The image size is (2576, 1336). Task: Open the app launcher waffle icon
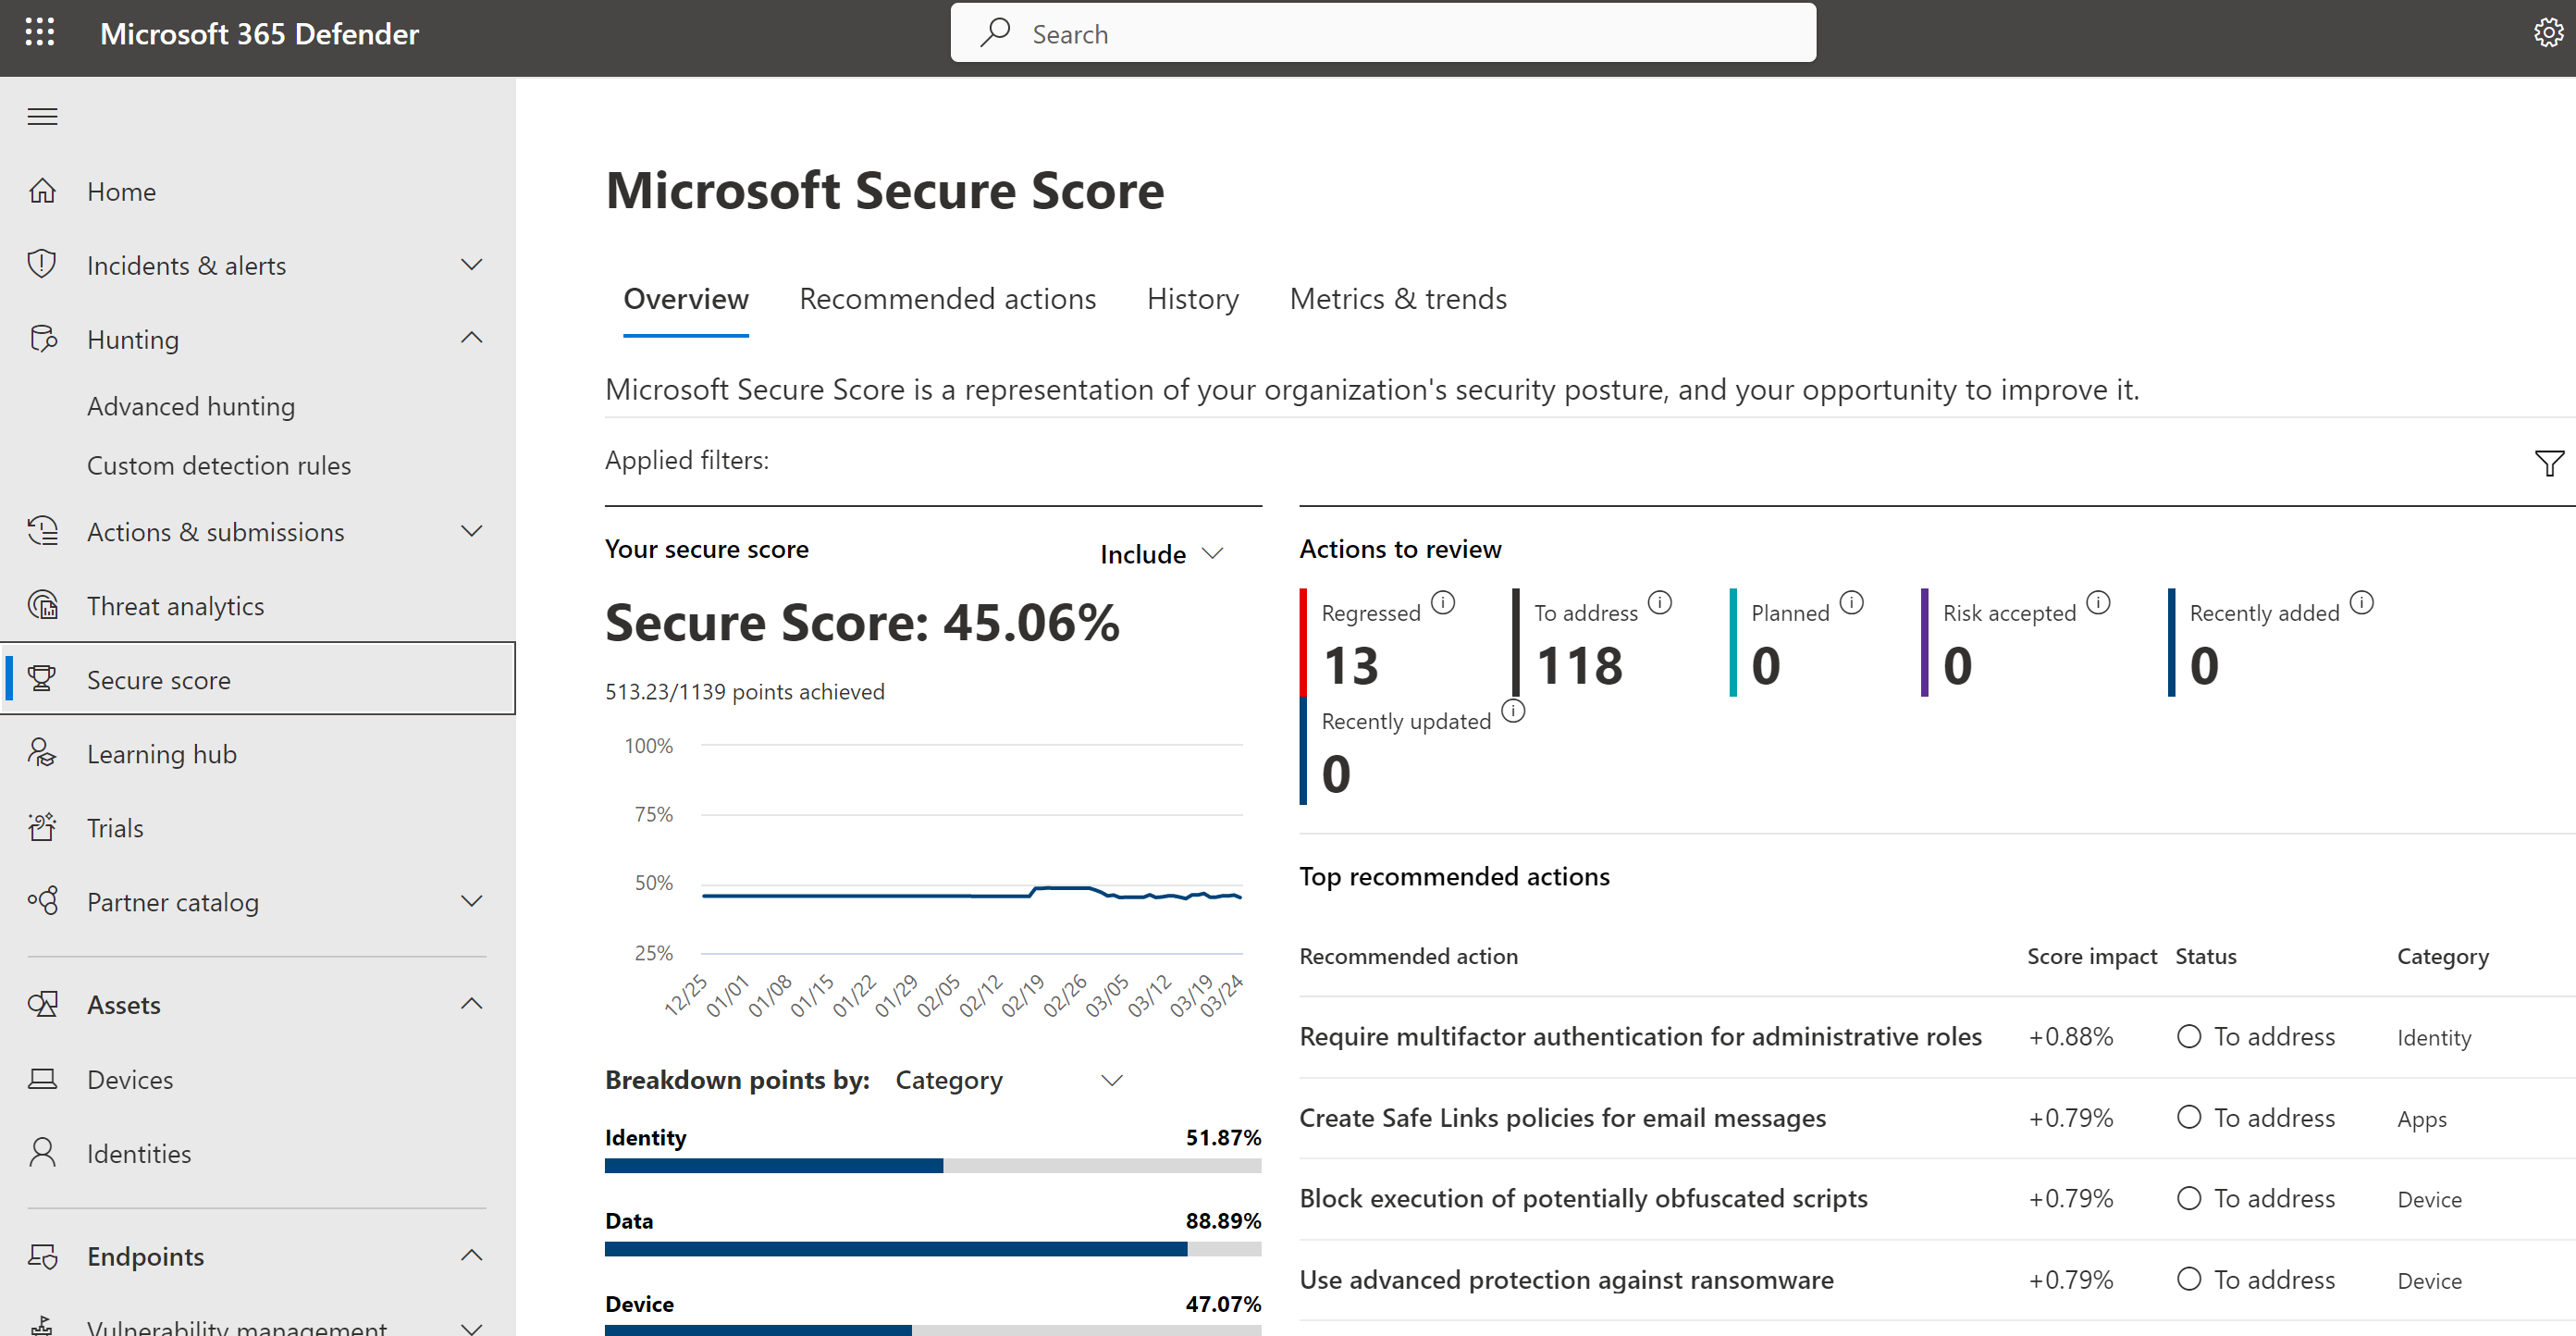[40, 33]
